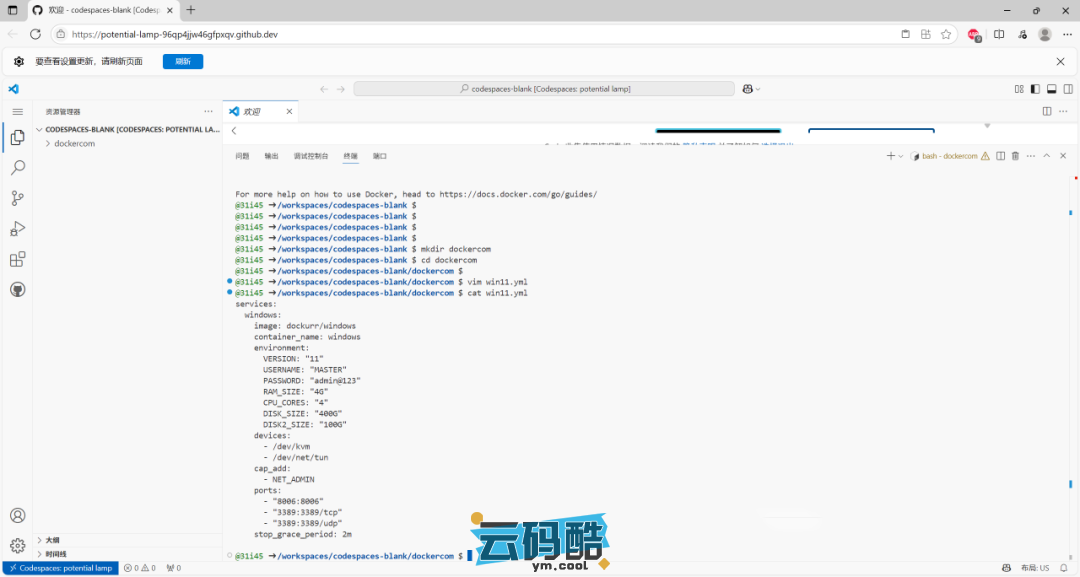The height and width of the screenshot is (577, 1080).
Task: Split the terminal panel
Action: [999, 156]
